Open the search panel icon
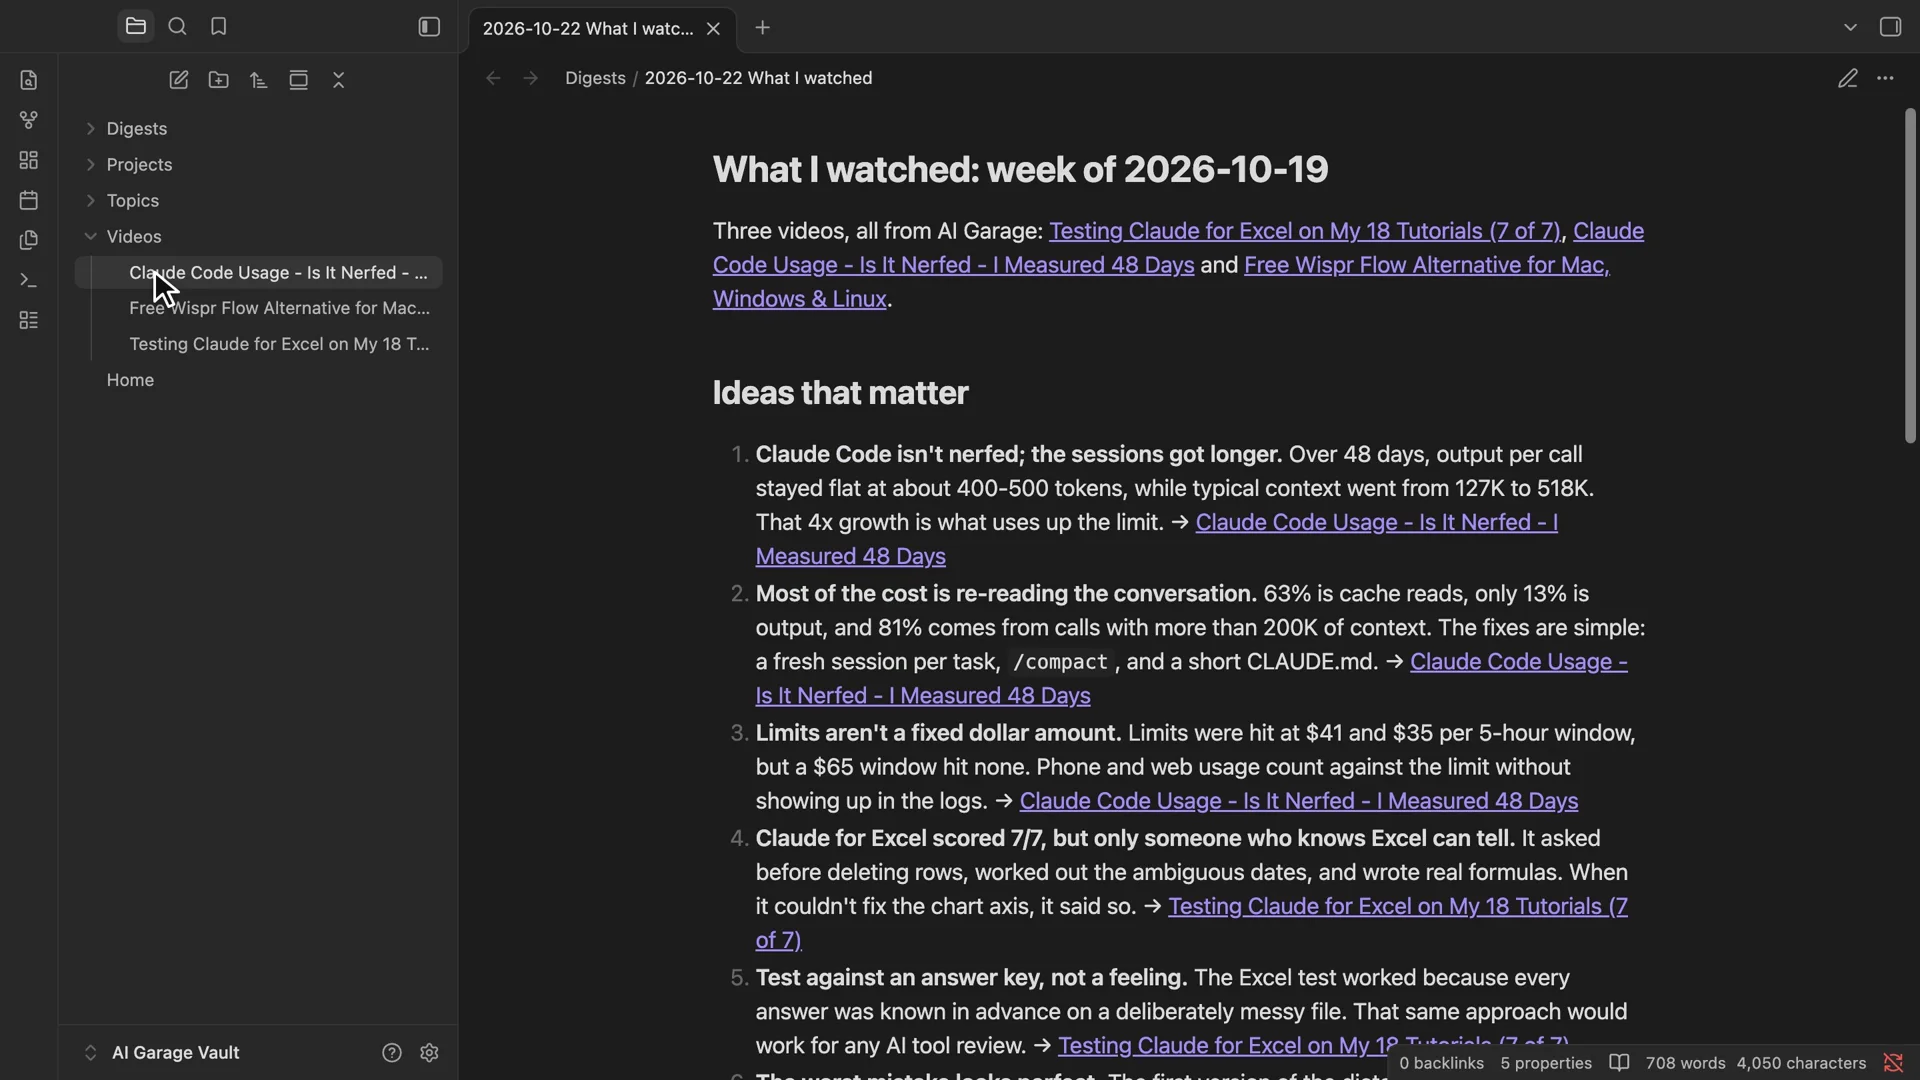1920x1080 pixels. pos(177,27)
